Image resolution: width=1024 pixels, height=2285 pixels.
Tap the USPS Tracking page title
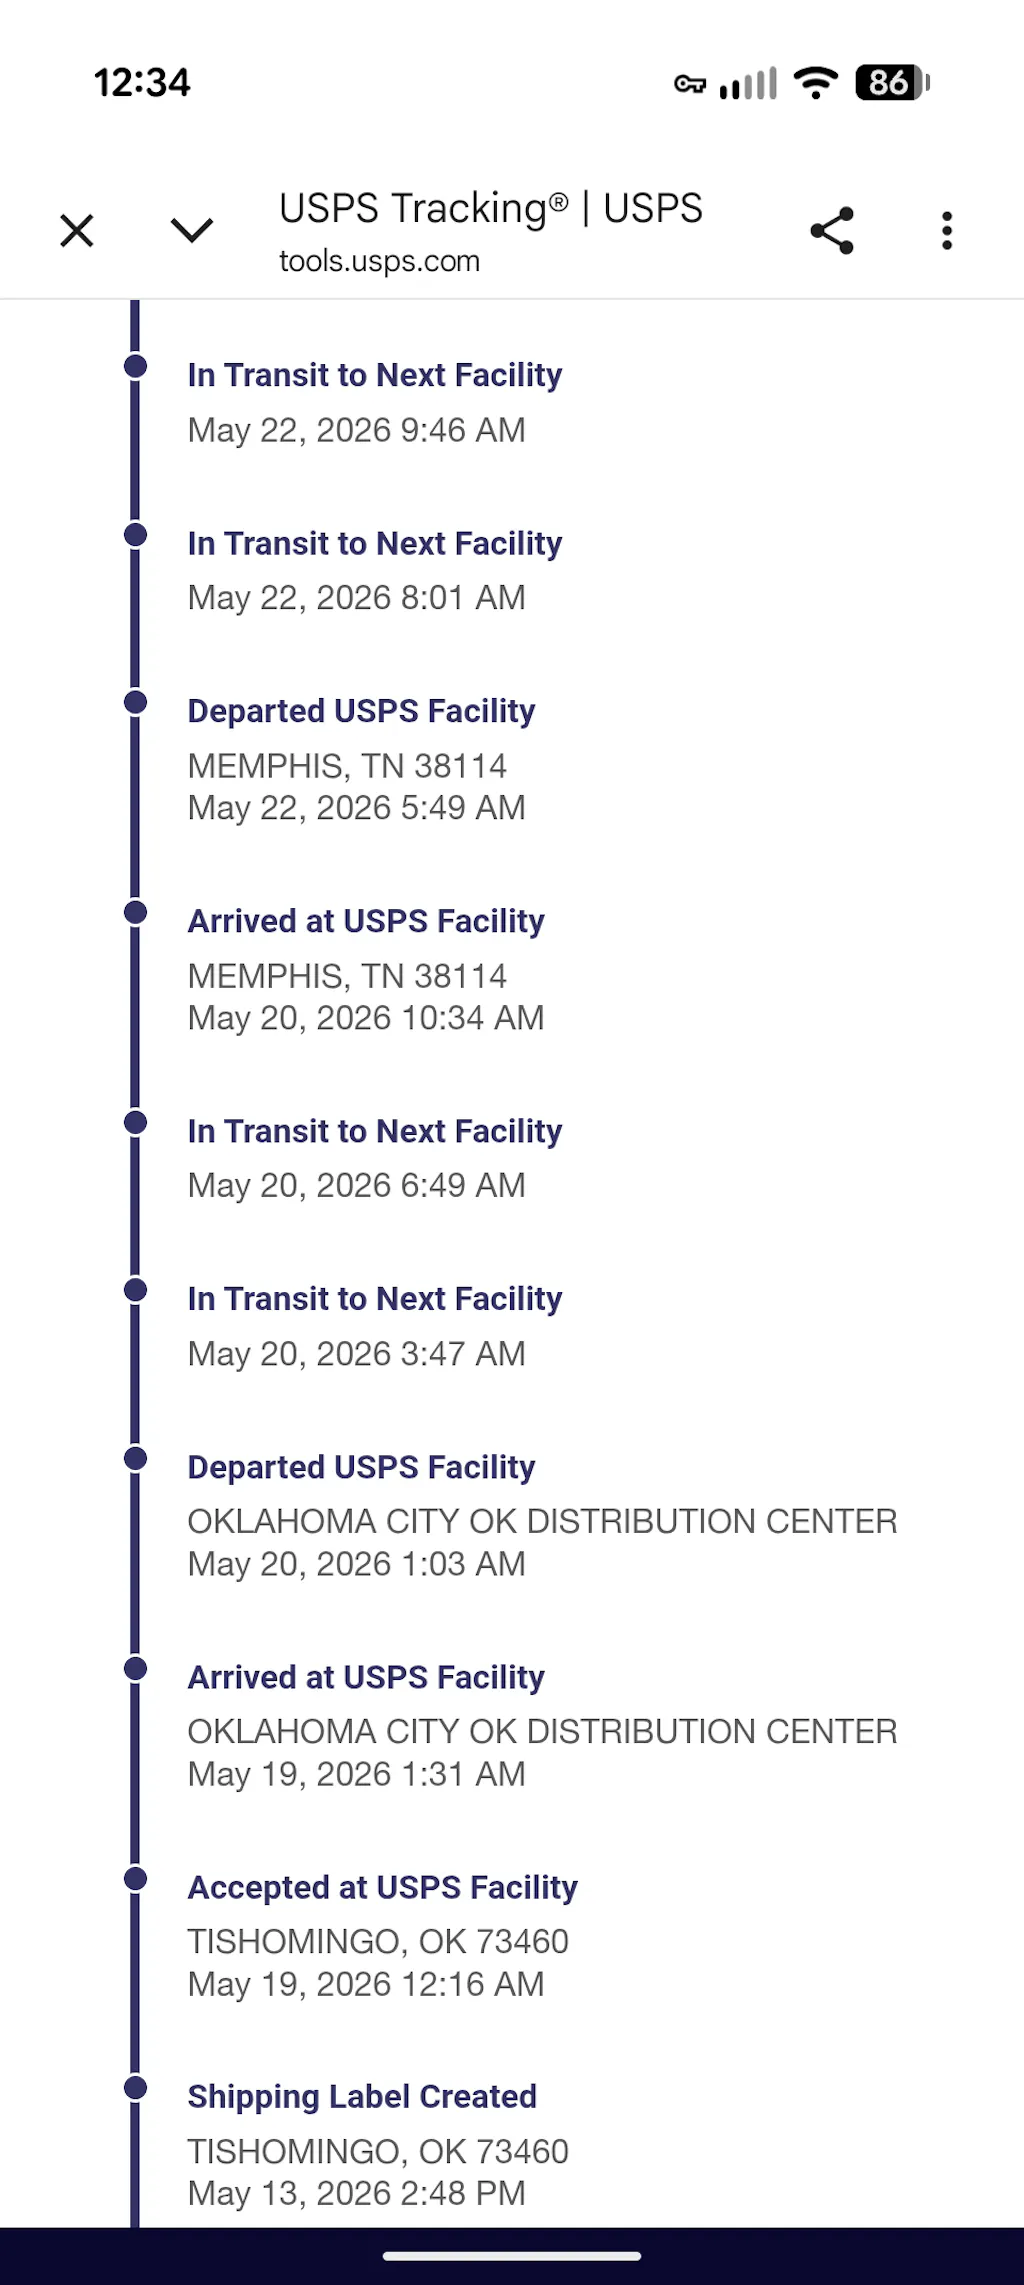491,208
